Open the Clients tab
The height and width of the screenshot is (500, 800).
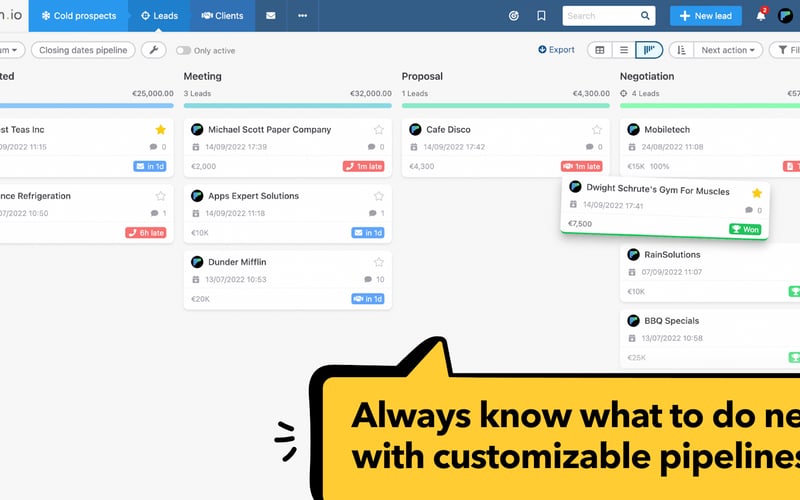[222, 16]
